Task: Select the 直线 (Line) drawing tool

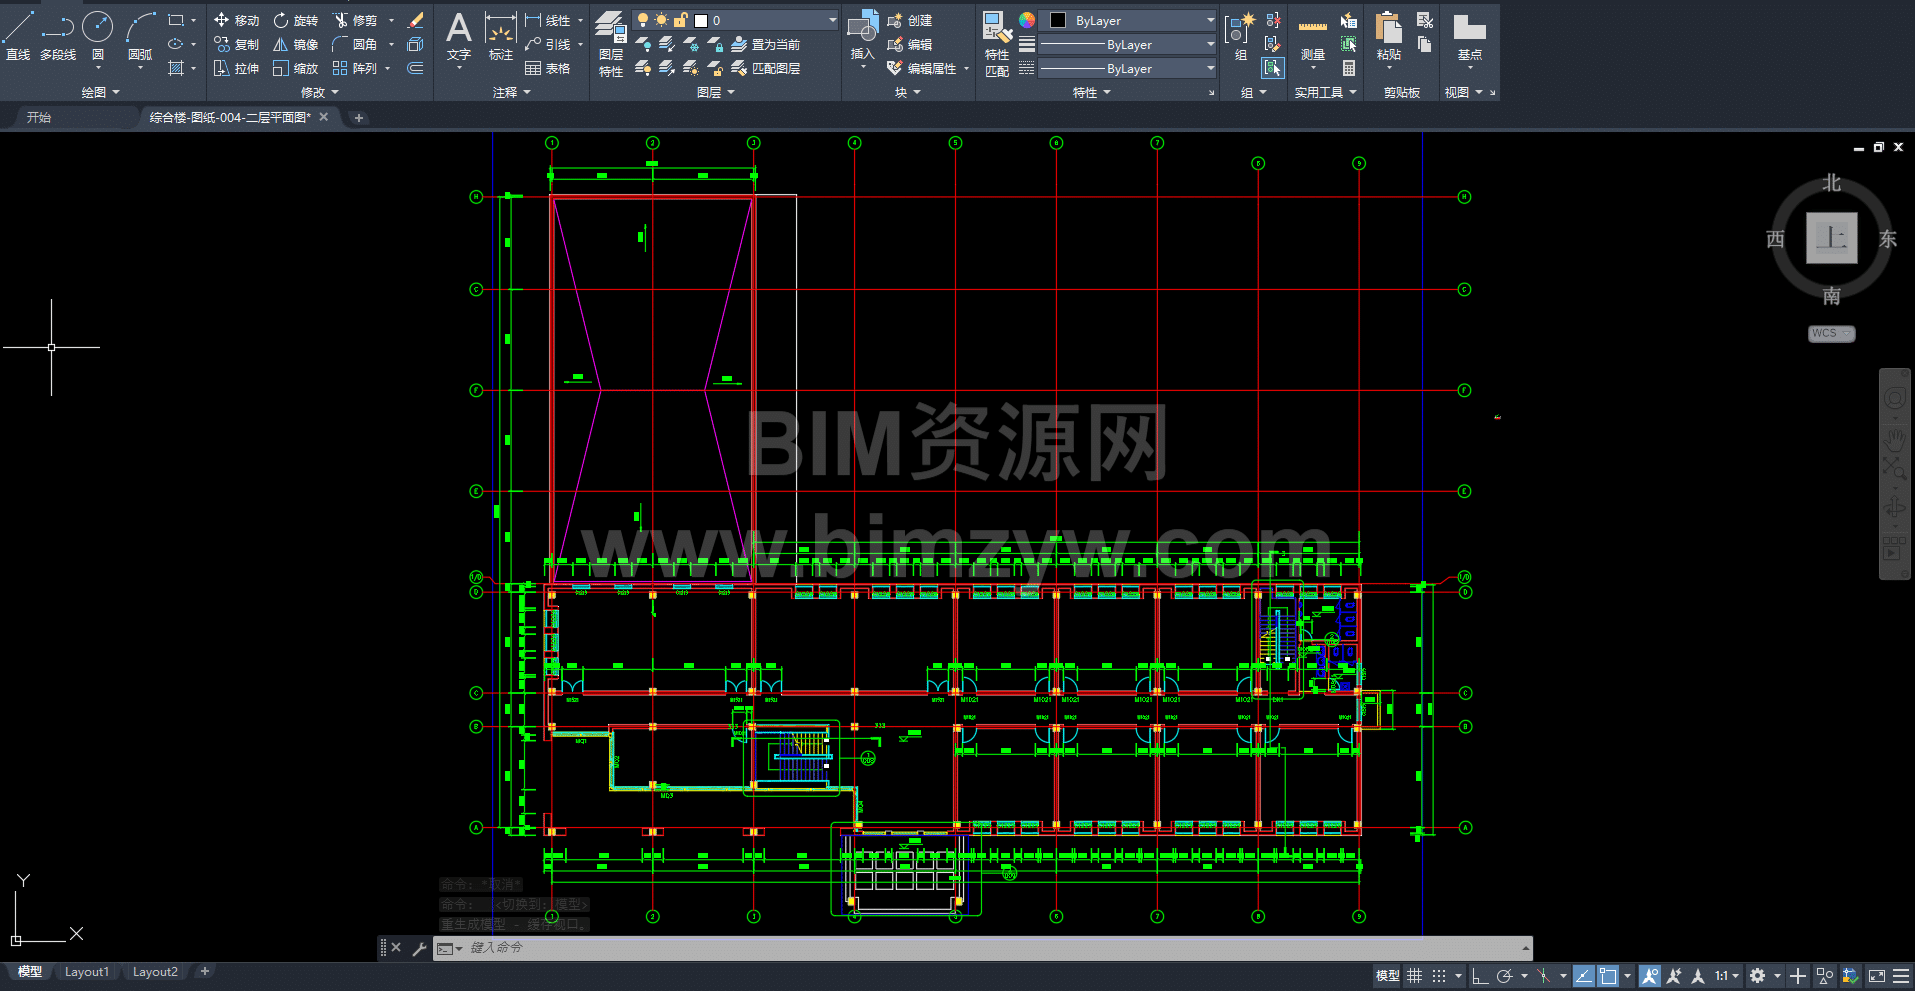Action: (18, 36)
